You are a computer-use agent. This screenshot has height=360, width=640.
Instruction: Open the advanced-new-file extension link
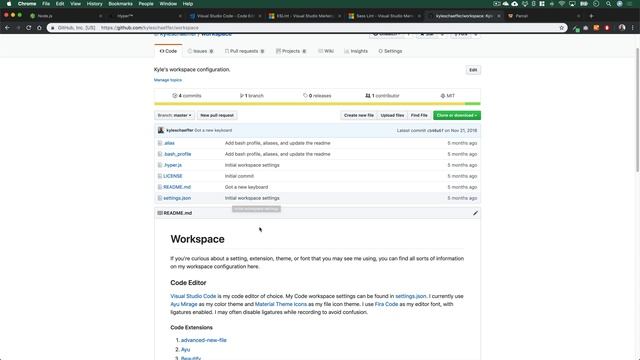click(x=204, y=340)
